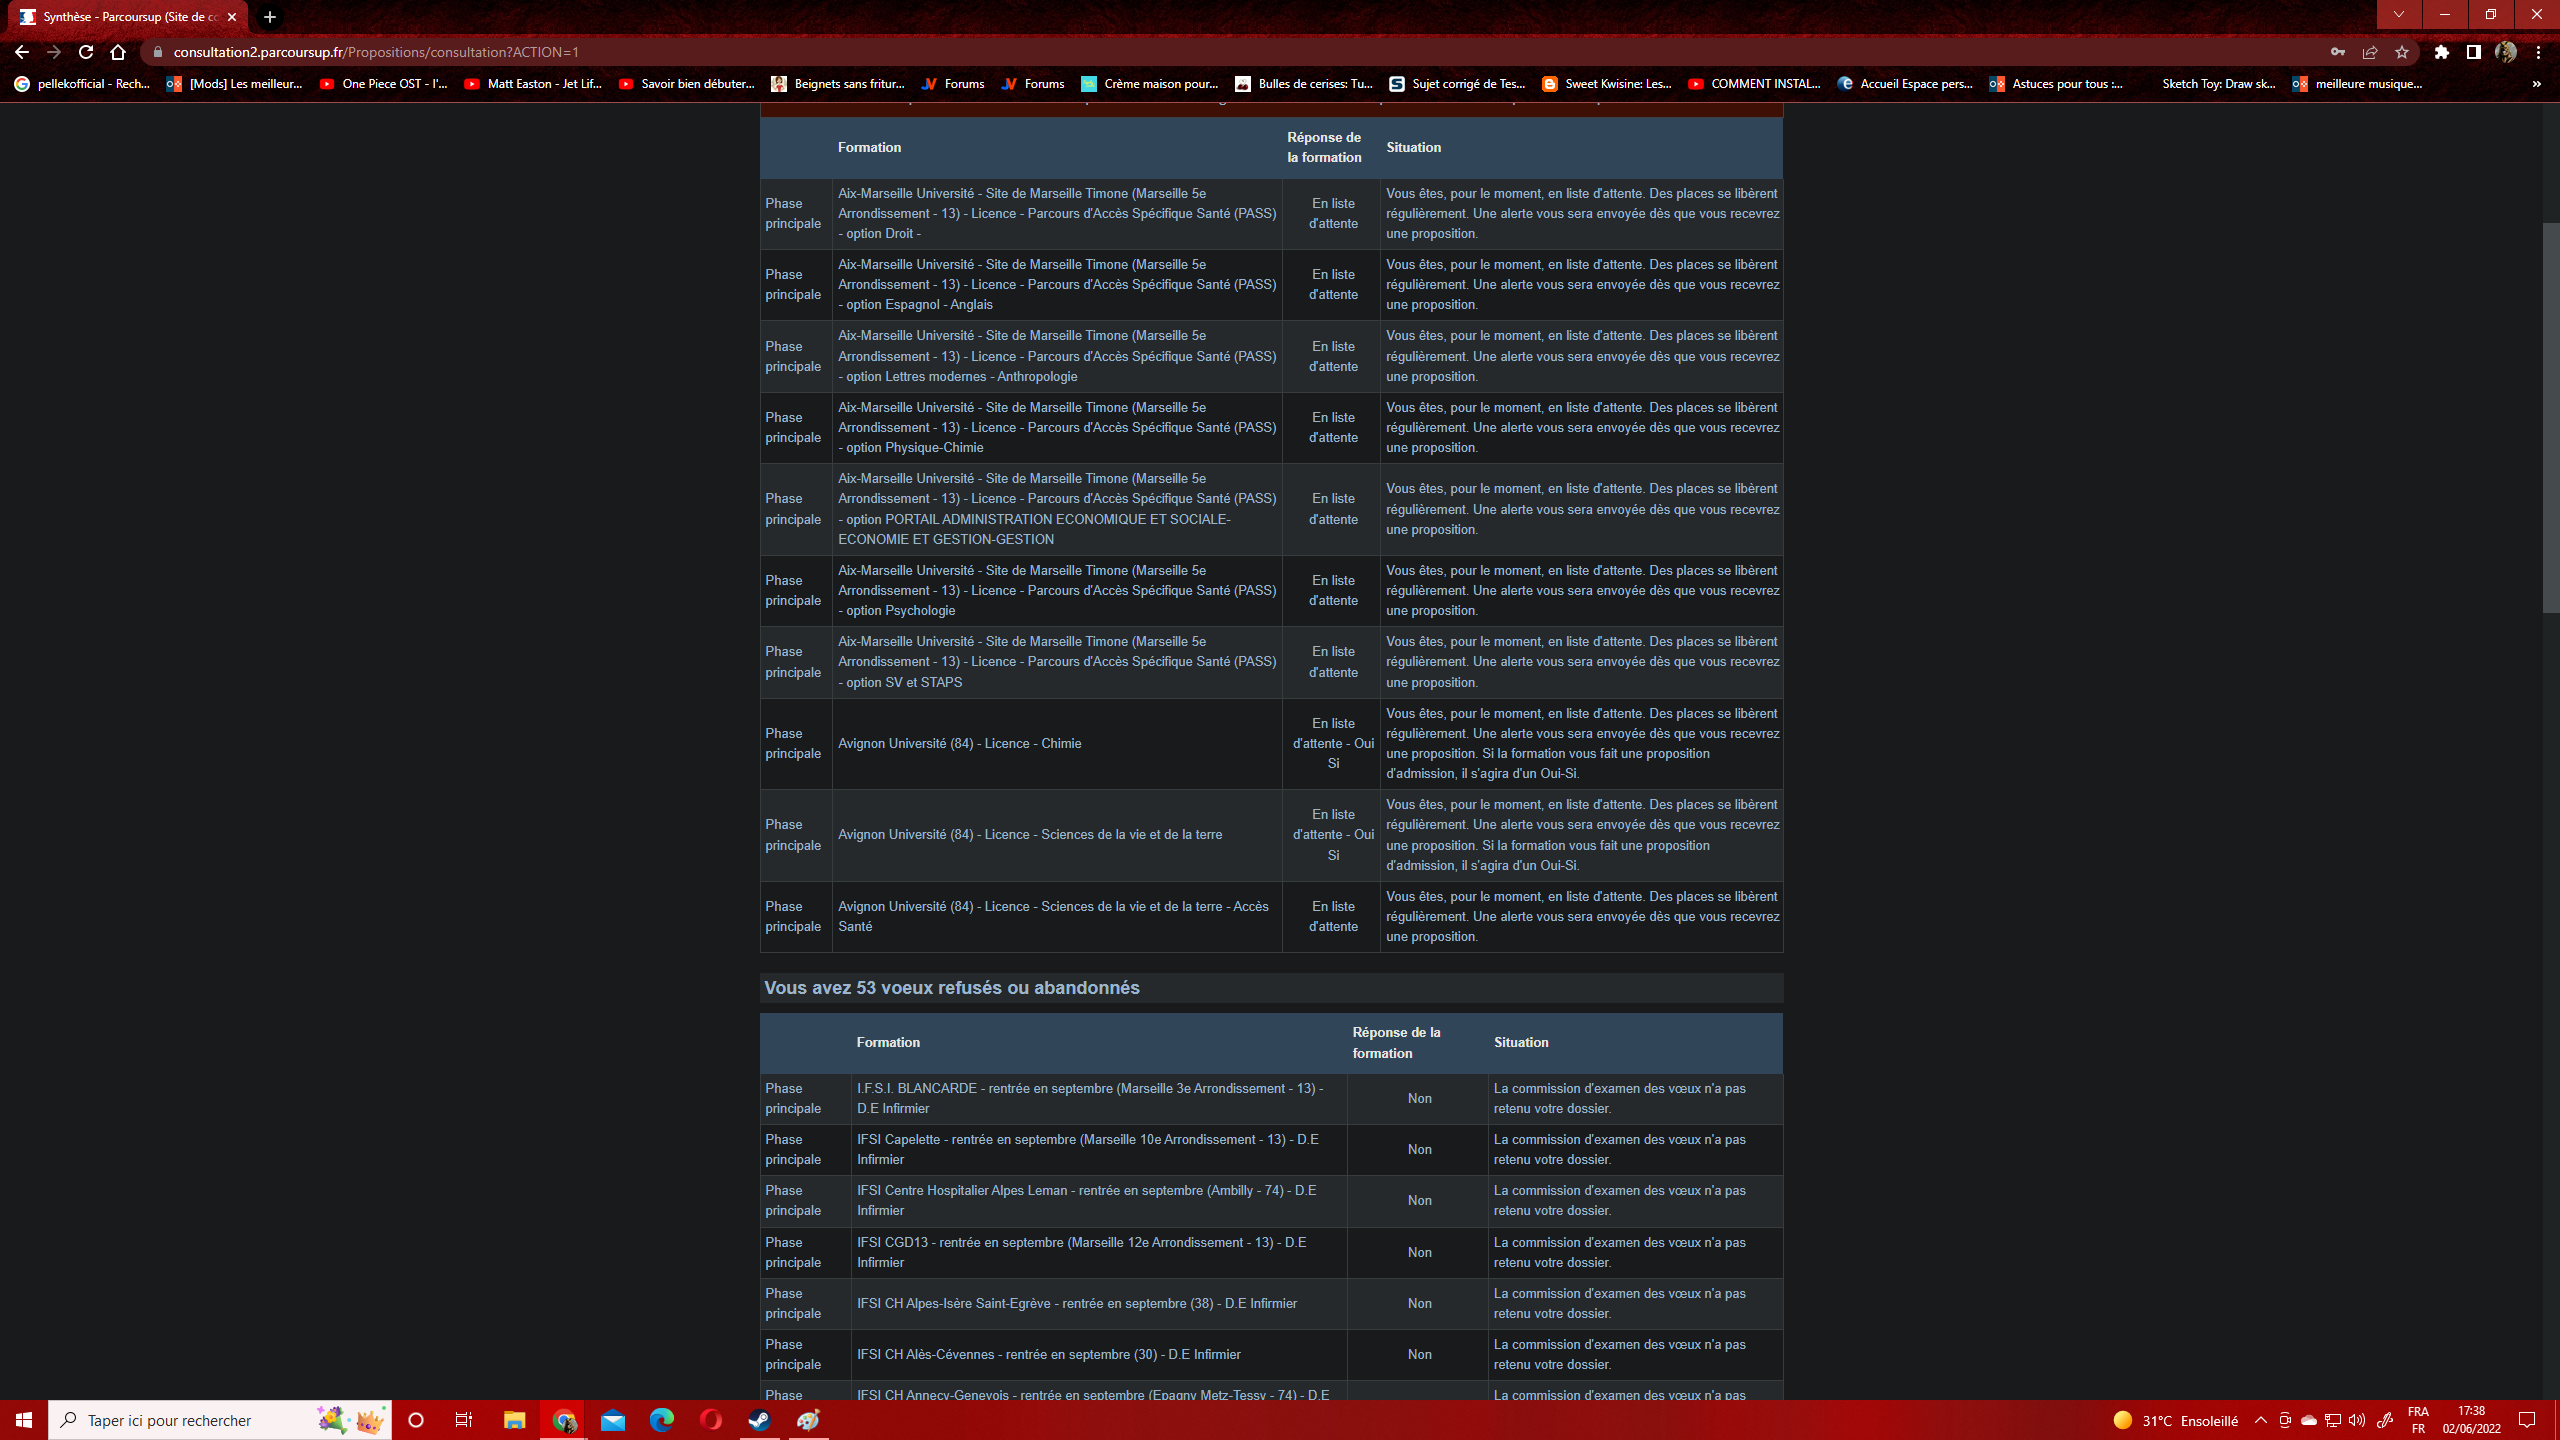Launch Opera from the taskbar
Screen dimensions: 2560x1440
[711, 1420]
